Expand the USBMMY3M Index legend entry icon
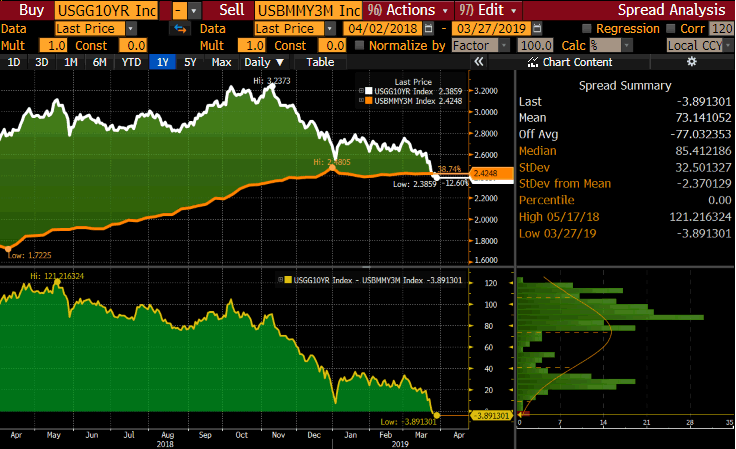Image resolution: width=736 pixels, height=449 pixels. point(361,100)
